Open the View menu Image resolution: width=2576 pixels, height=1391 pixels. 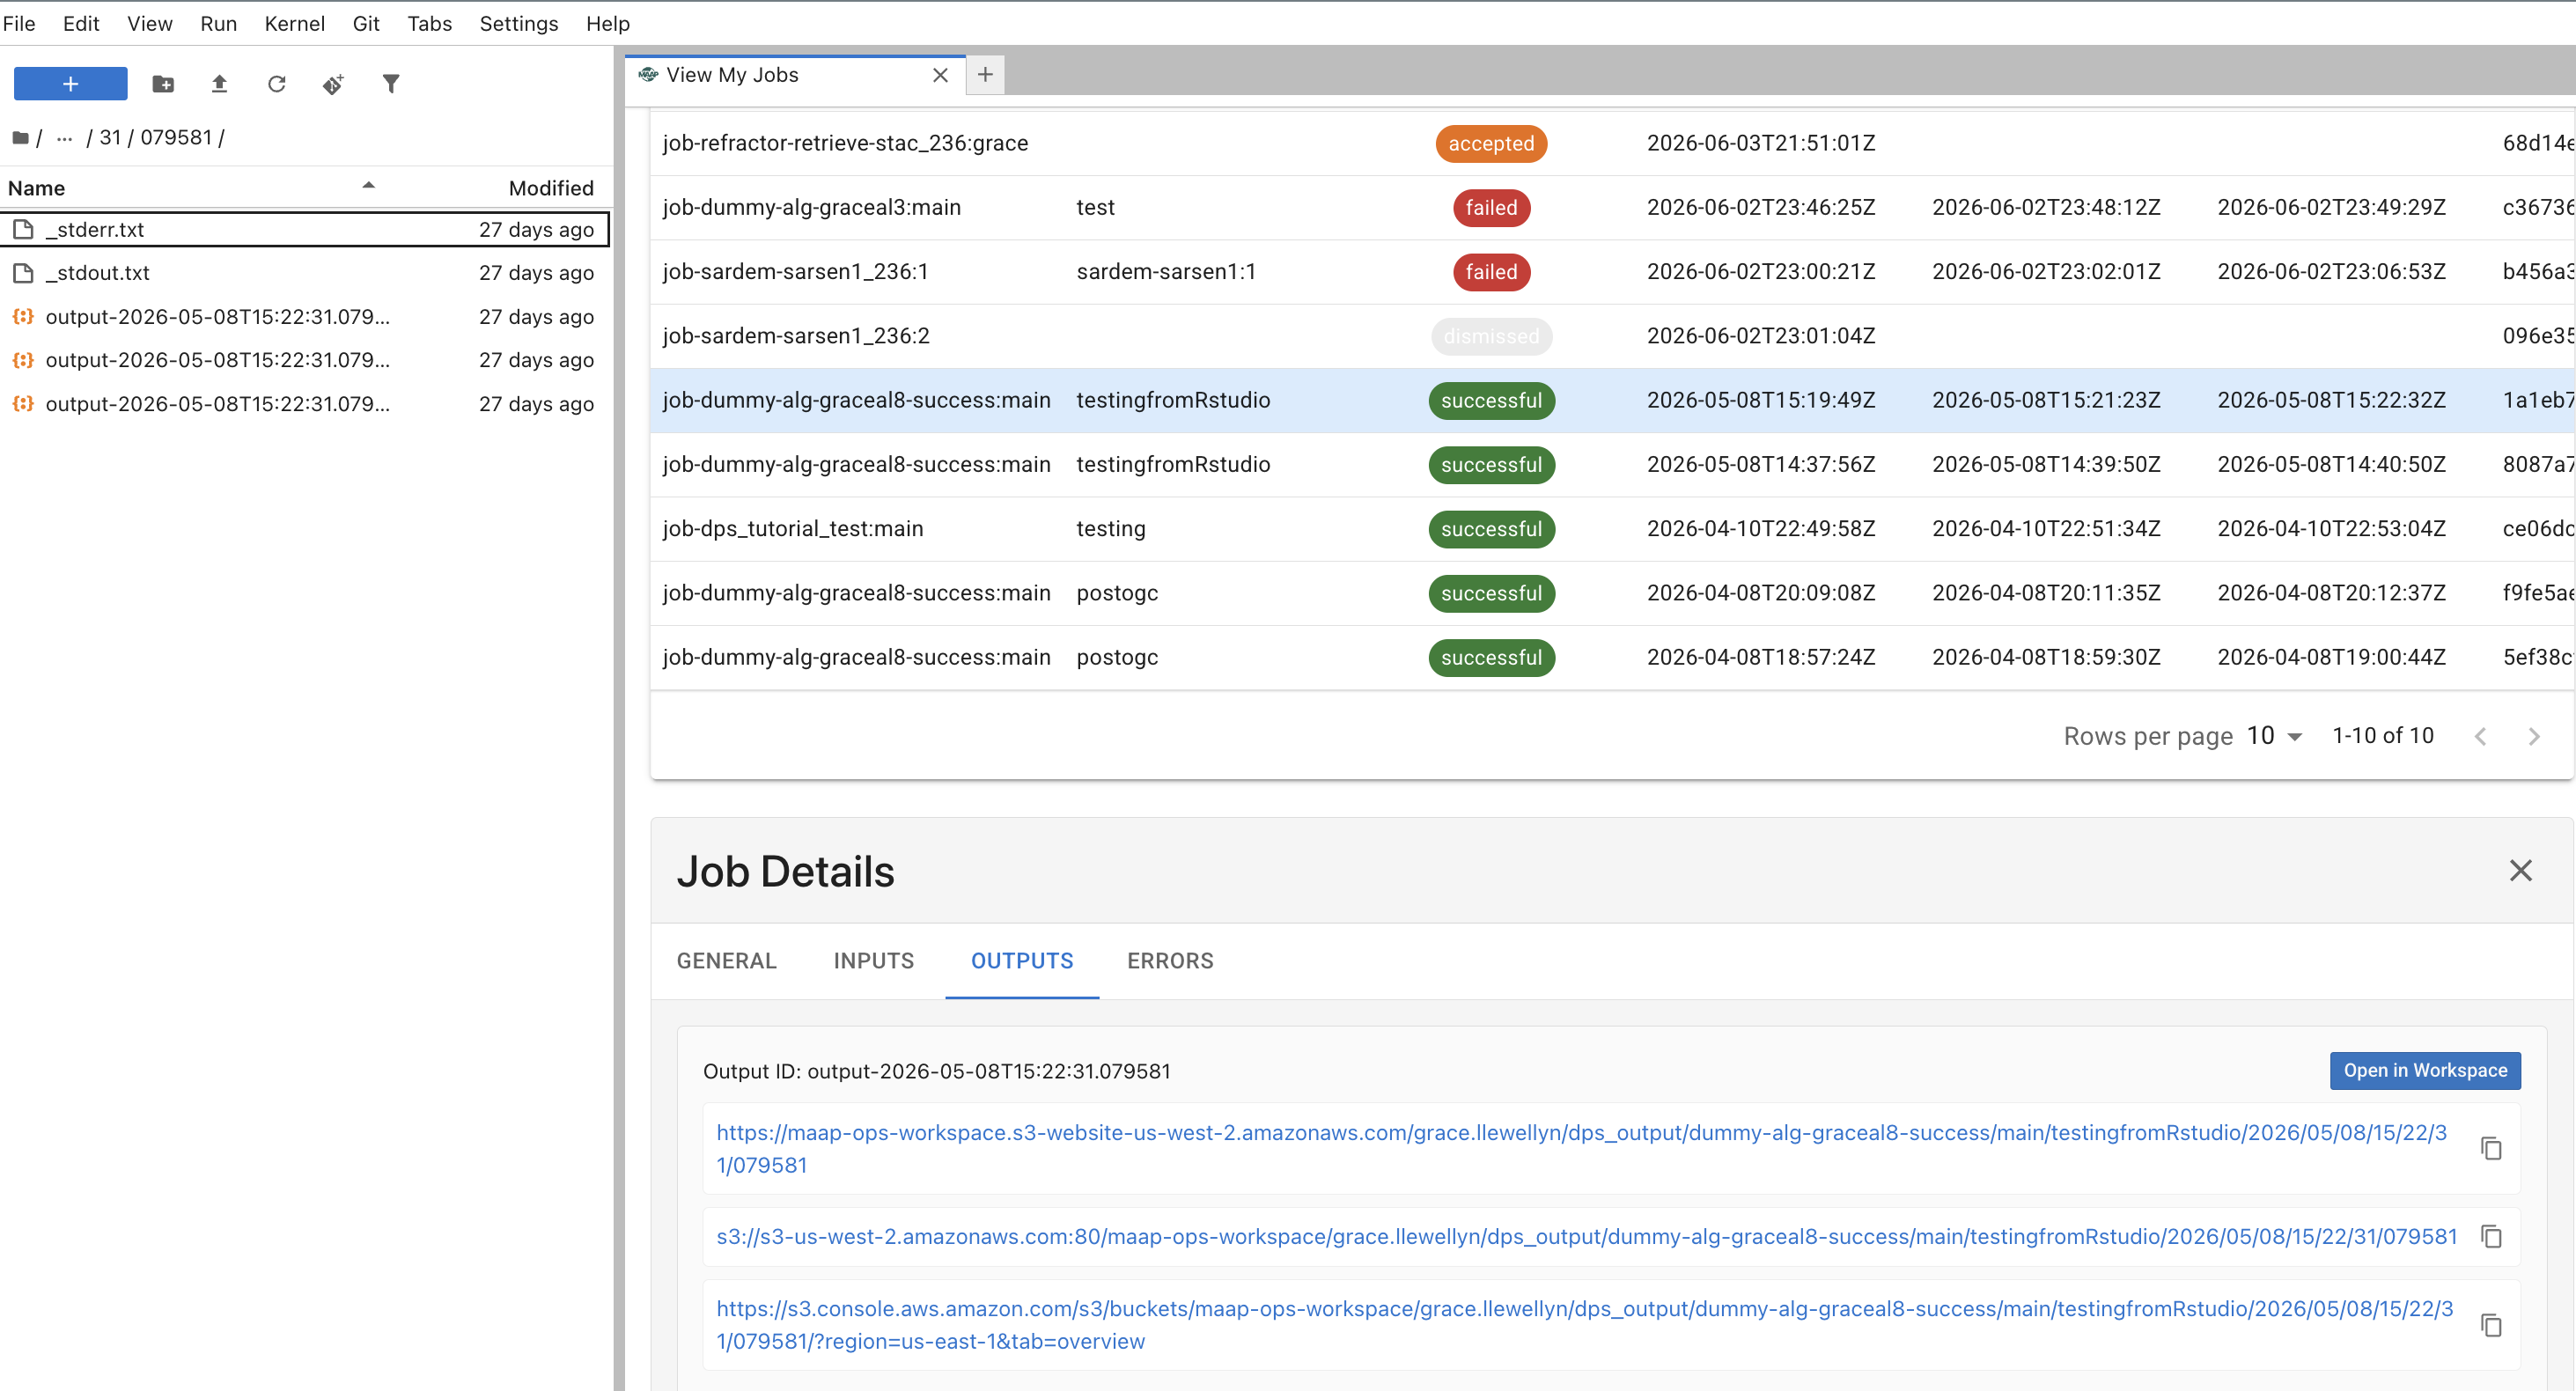(149, 23)
